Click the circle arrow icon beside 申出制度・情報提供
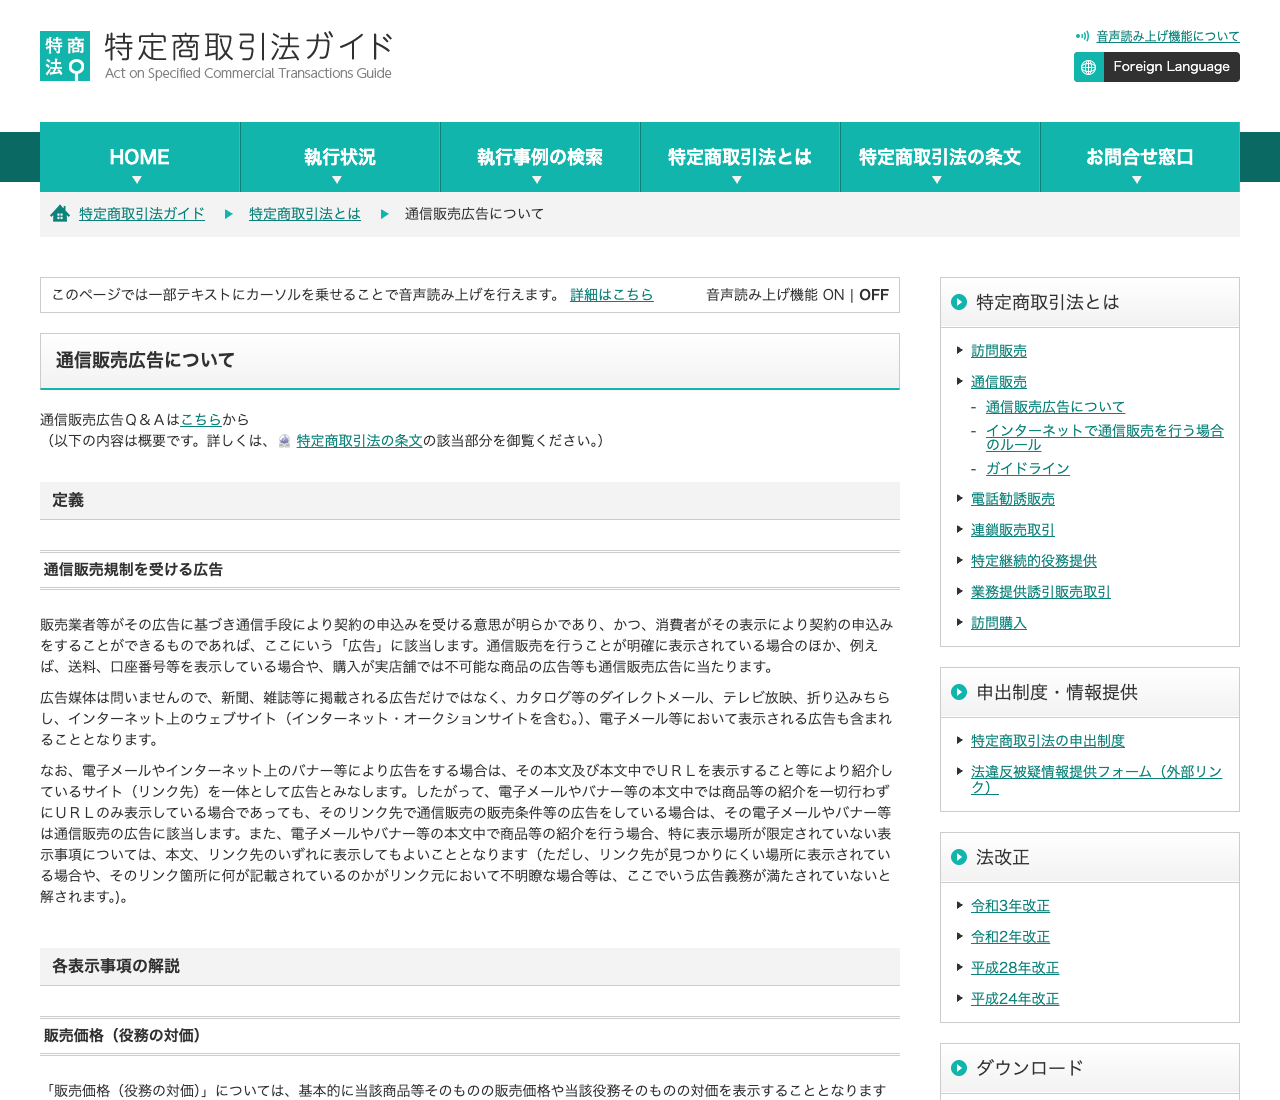The height and width of the screenshot is (1100, 1280). click(x=959, y=692)
